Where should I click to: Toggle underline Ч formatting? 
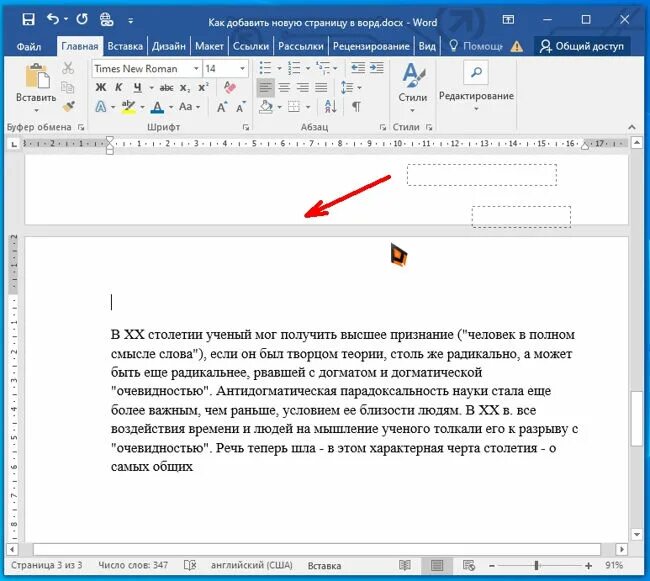(138, 87)
